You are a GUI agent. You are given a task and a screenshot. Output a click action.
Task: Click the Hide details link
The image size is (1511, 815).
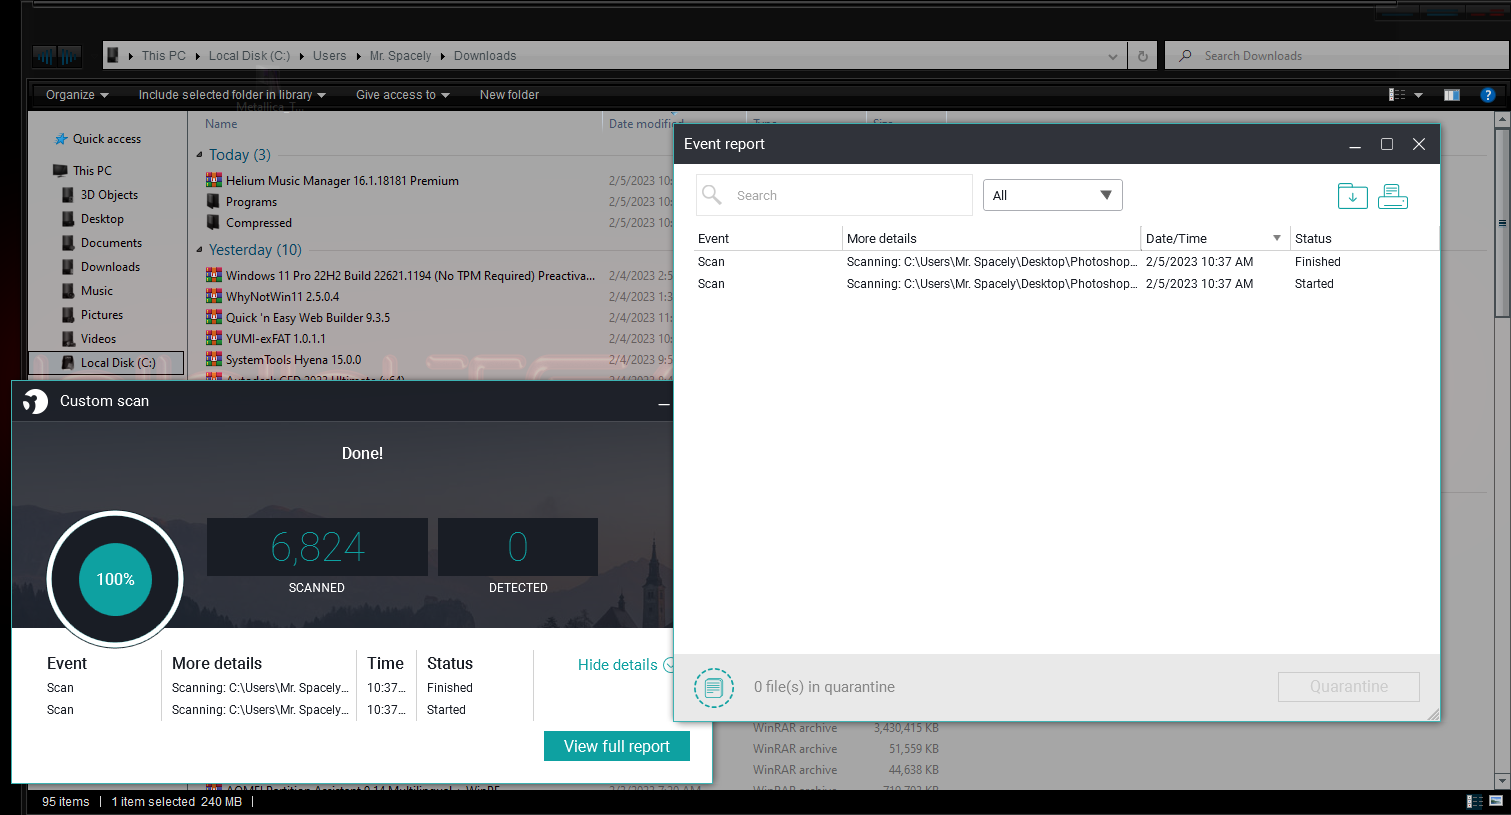pos(618,665)
